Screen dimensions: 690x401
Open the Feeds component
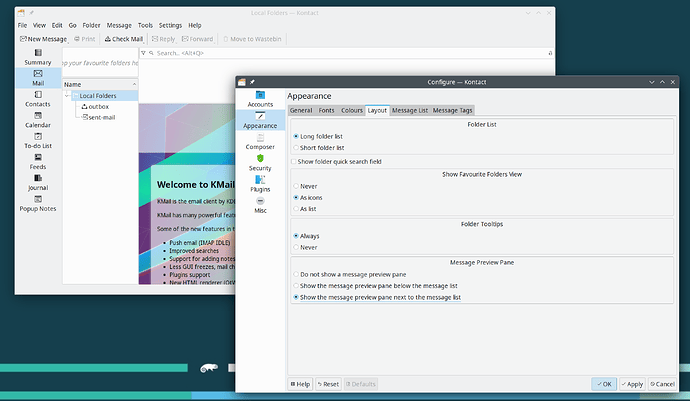[38, 162]
